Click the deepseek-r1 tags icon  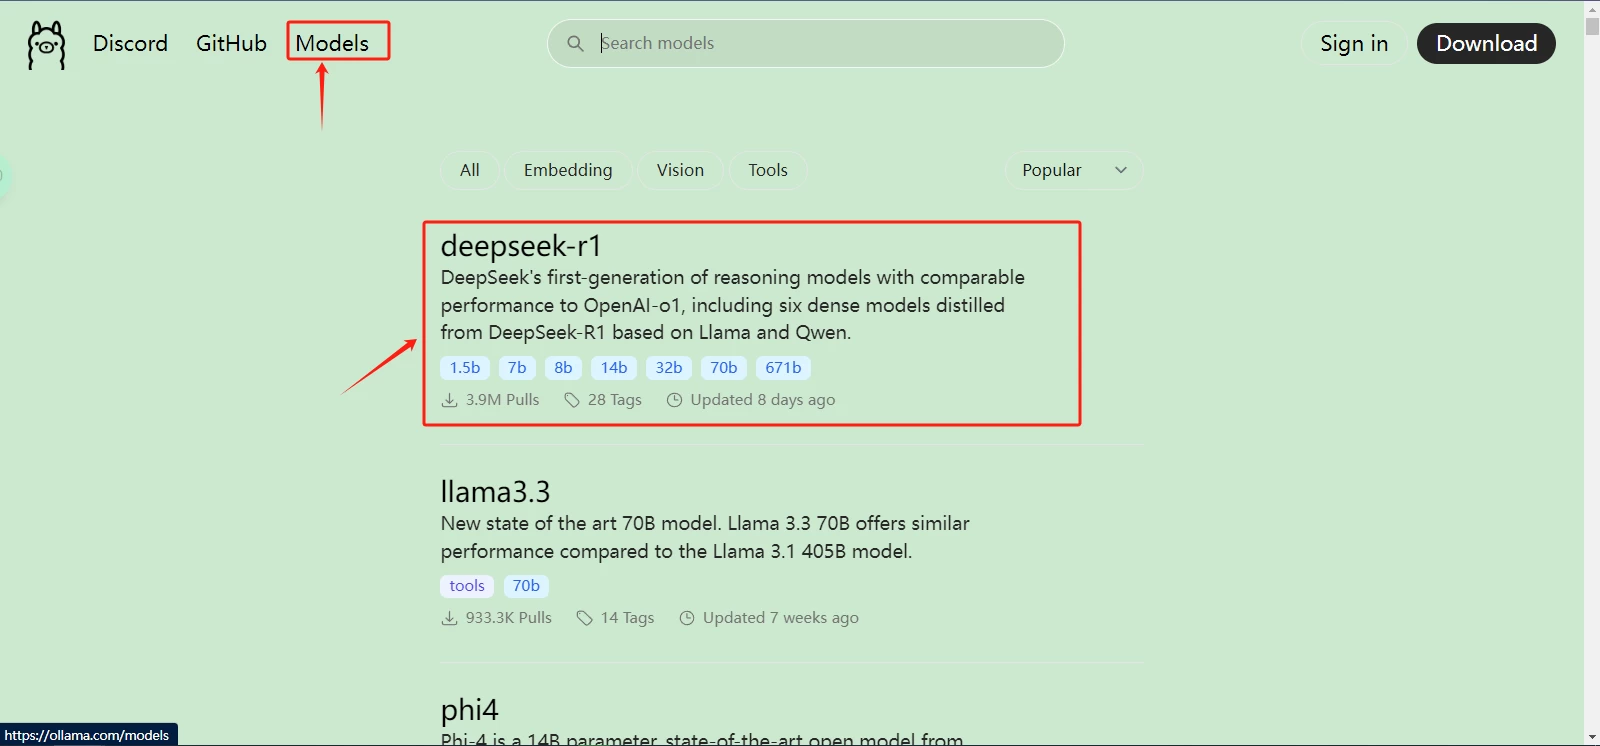click(572, 400)
